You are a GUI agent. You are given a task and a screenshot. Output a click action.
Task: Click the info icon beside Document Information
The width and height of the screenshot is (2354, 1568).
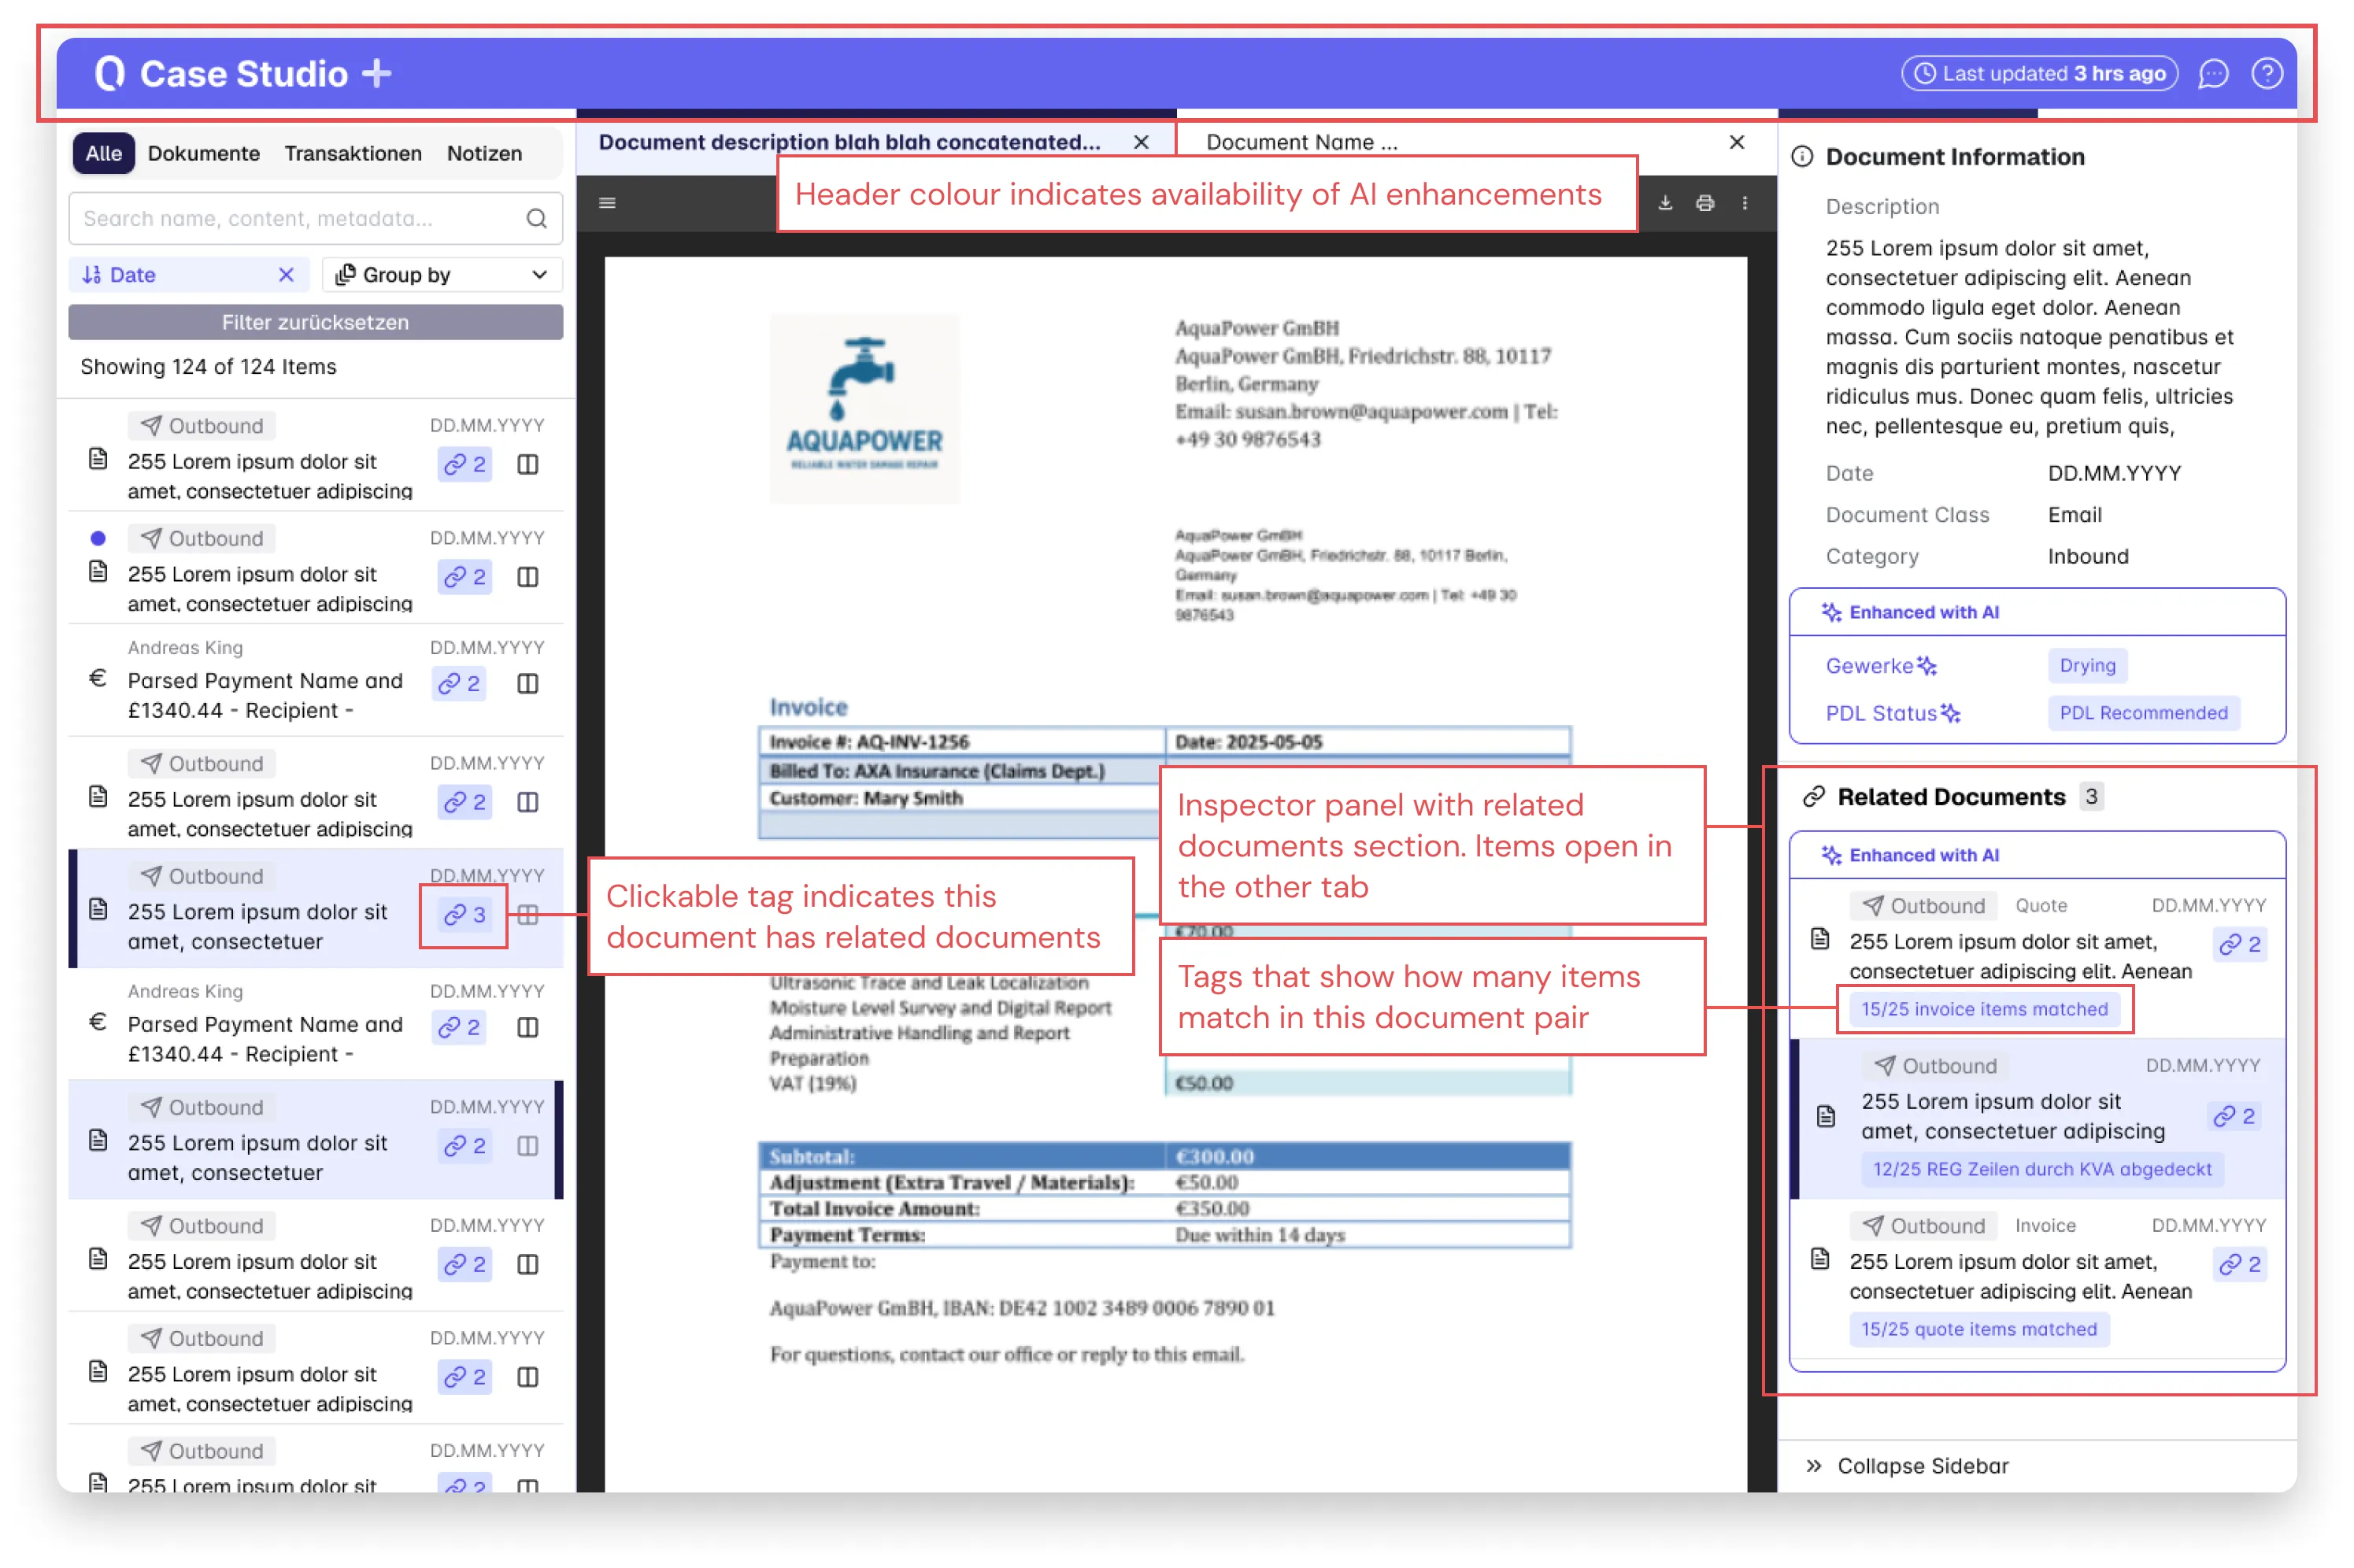coord(1802,157)
